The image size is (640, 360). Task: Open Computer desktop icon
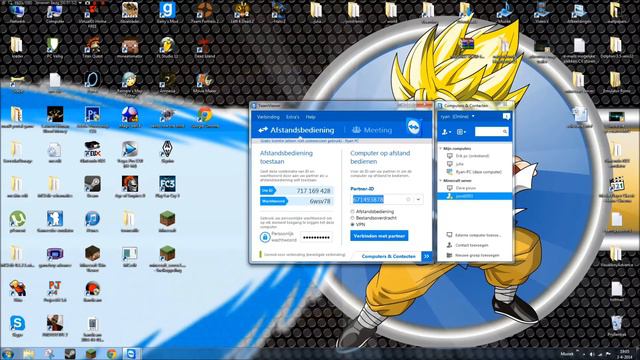[x=55, y=13]
